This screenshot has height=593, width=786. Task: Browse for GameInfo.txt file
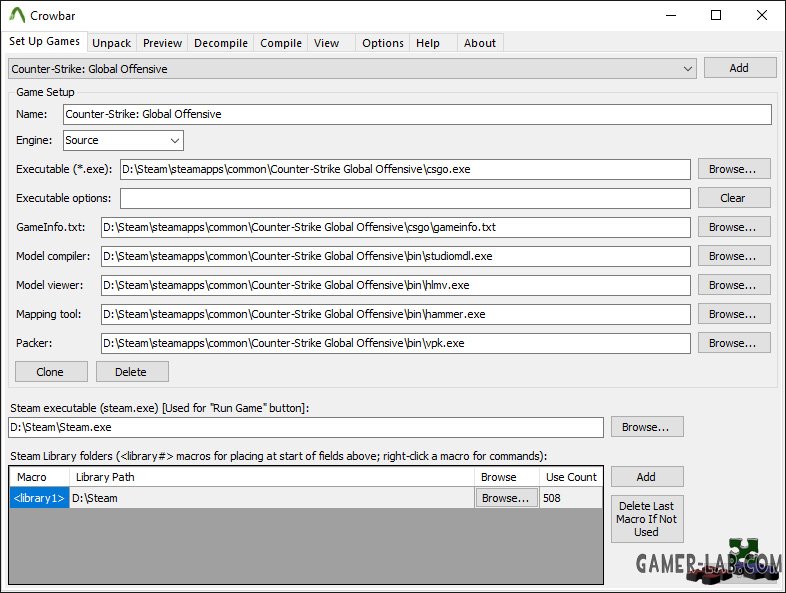(734, 227)
